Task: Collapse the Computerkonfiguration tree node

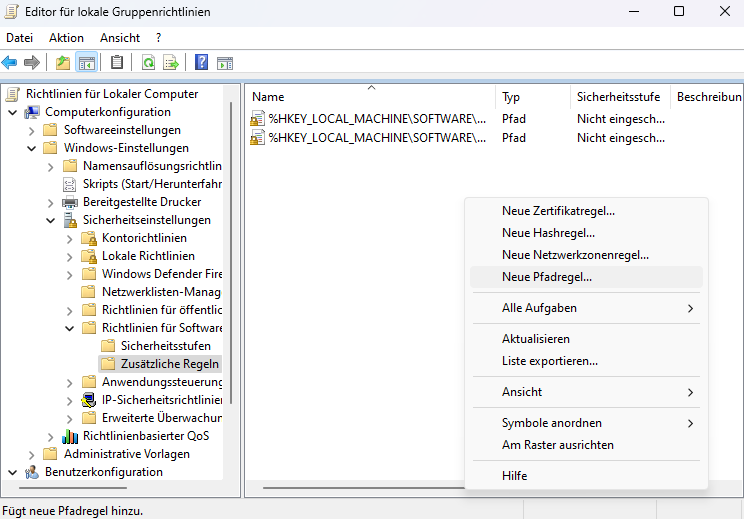Action: pos(12,112)
